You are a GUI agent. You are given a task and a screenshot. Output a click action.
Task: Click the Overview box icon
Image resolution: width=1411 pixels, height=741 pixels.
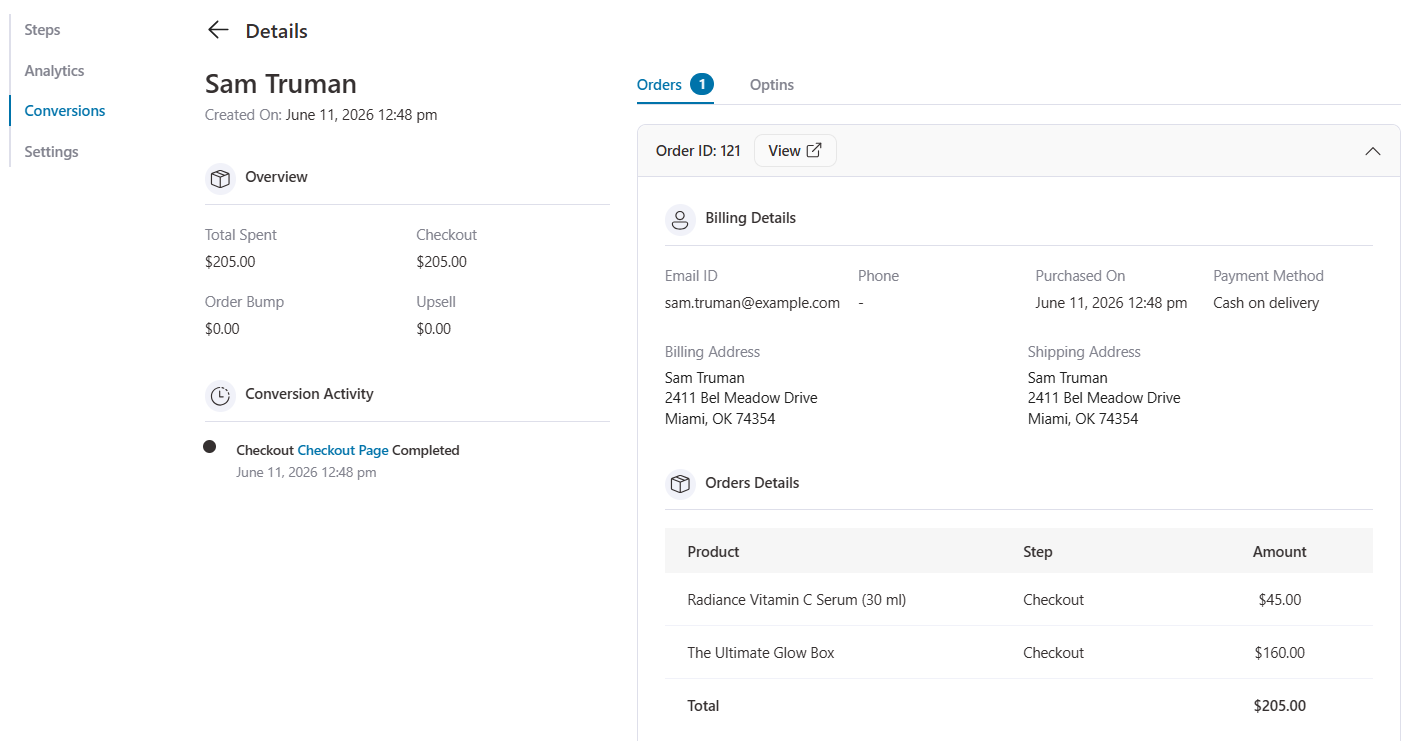tap(220, 178)
